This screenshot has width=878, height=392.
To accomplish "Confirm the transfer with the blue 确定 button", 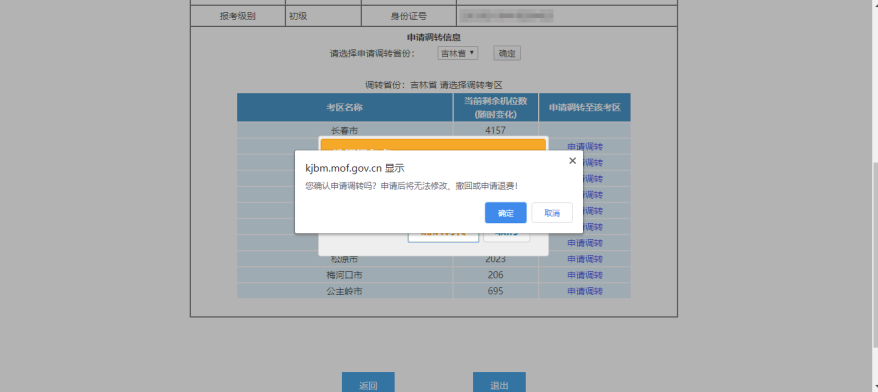I will [506, 213].
